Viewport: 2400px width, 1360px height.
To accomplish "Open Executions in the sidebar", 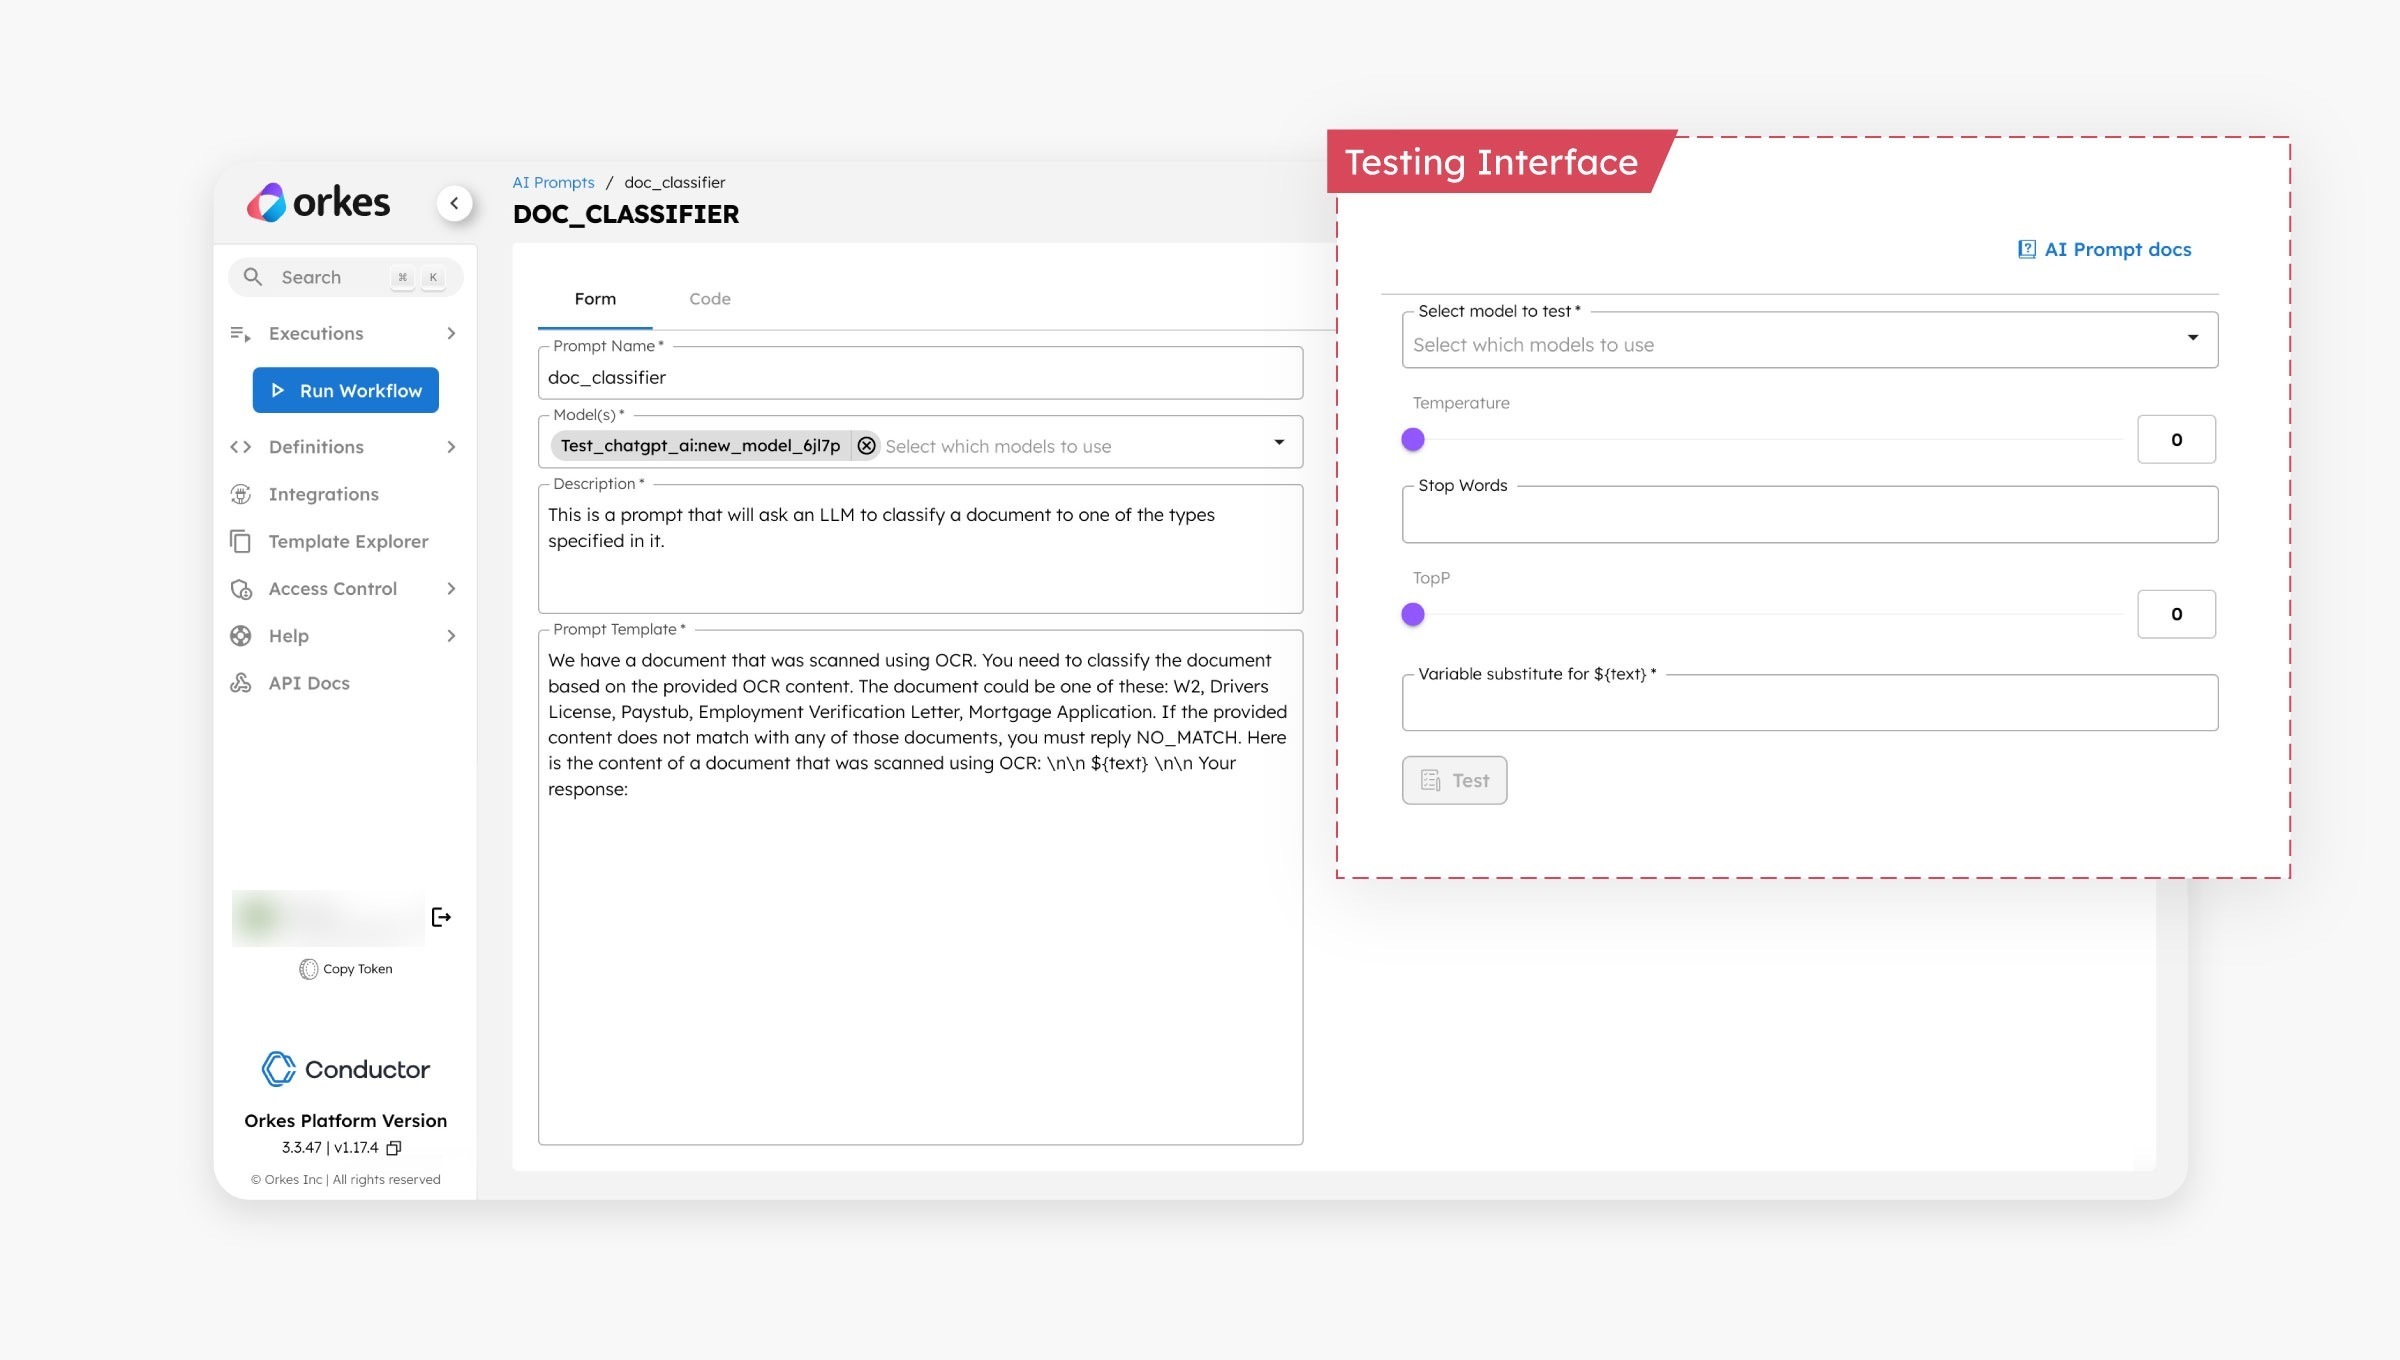I will [316, 333].
